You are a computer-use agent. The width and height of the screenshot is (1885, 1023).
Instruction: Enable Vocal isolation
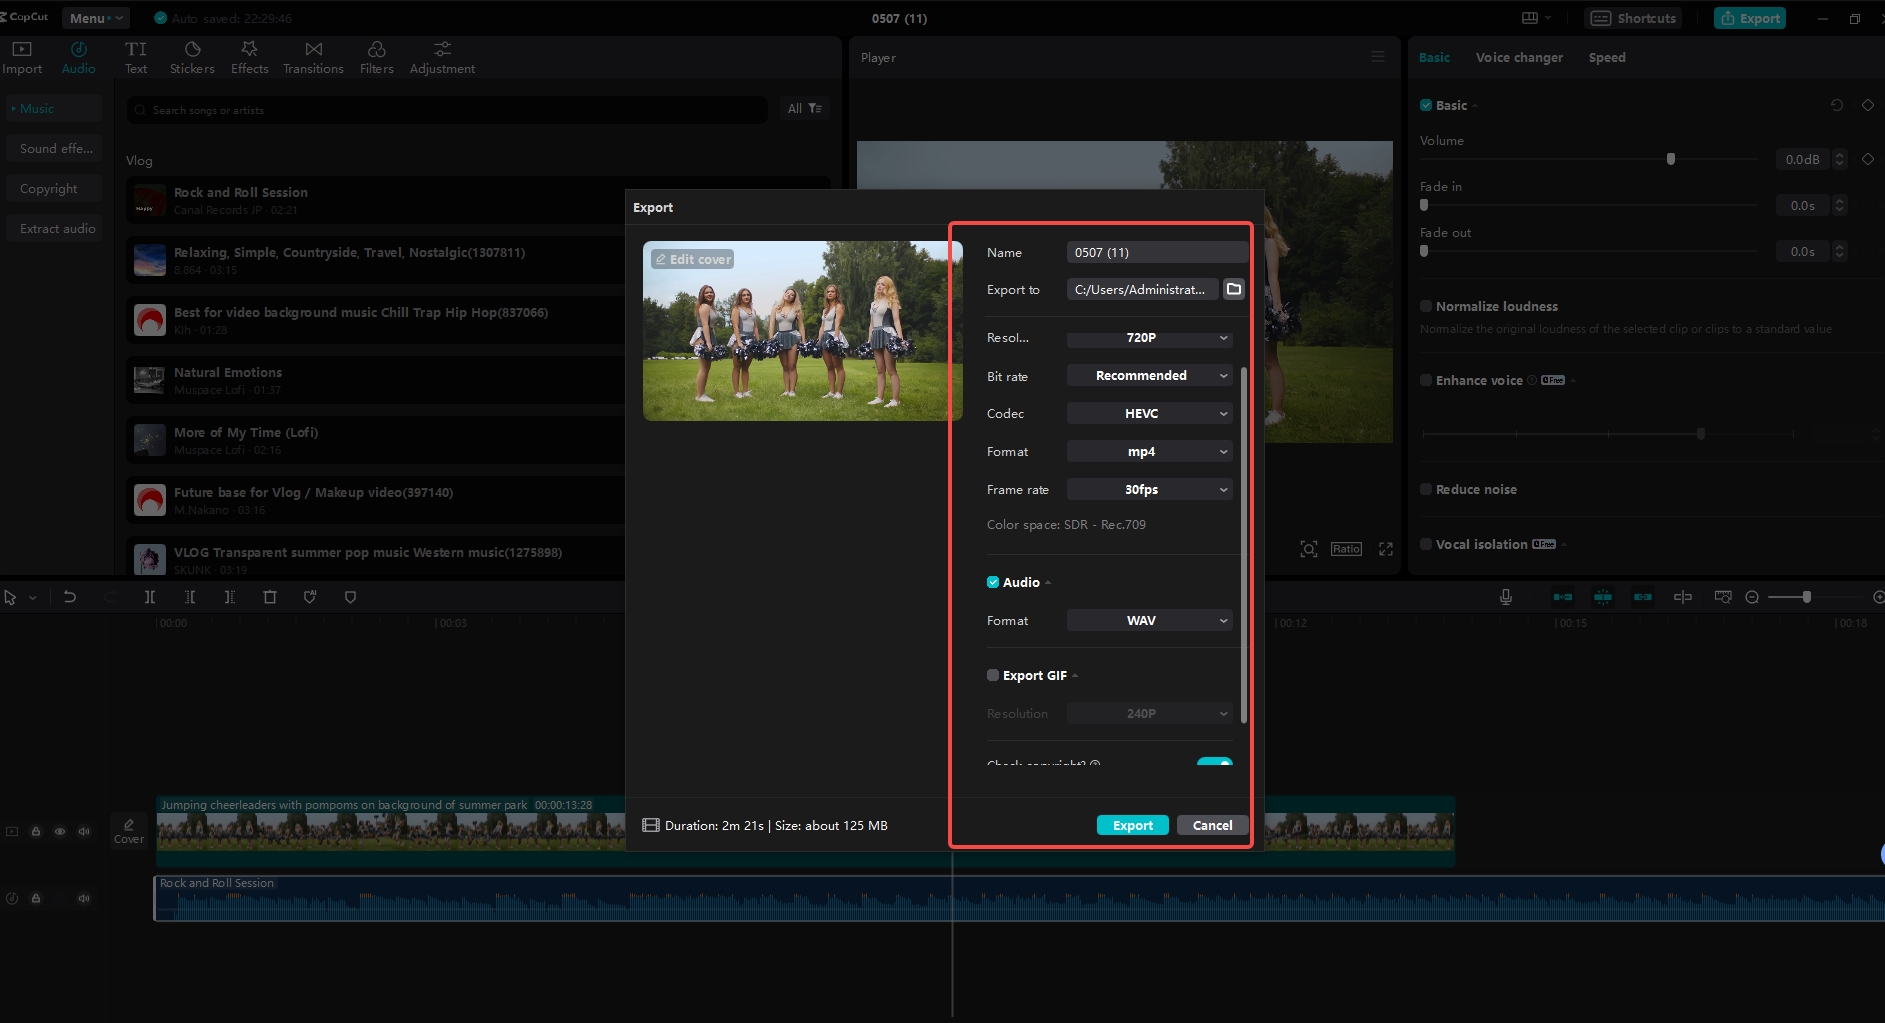pyautogui.click(x=1426, y=544)
